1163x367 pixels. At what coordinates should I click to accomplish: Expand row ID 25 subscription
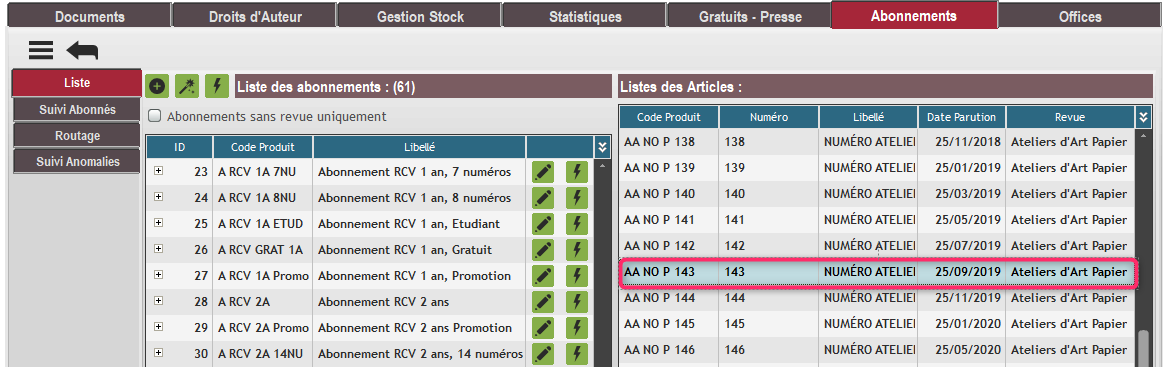point(159,223)
